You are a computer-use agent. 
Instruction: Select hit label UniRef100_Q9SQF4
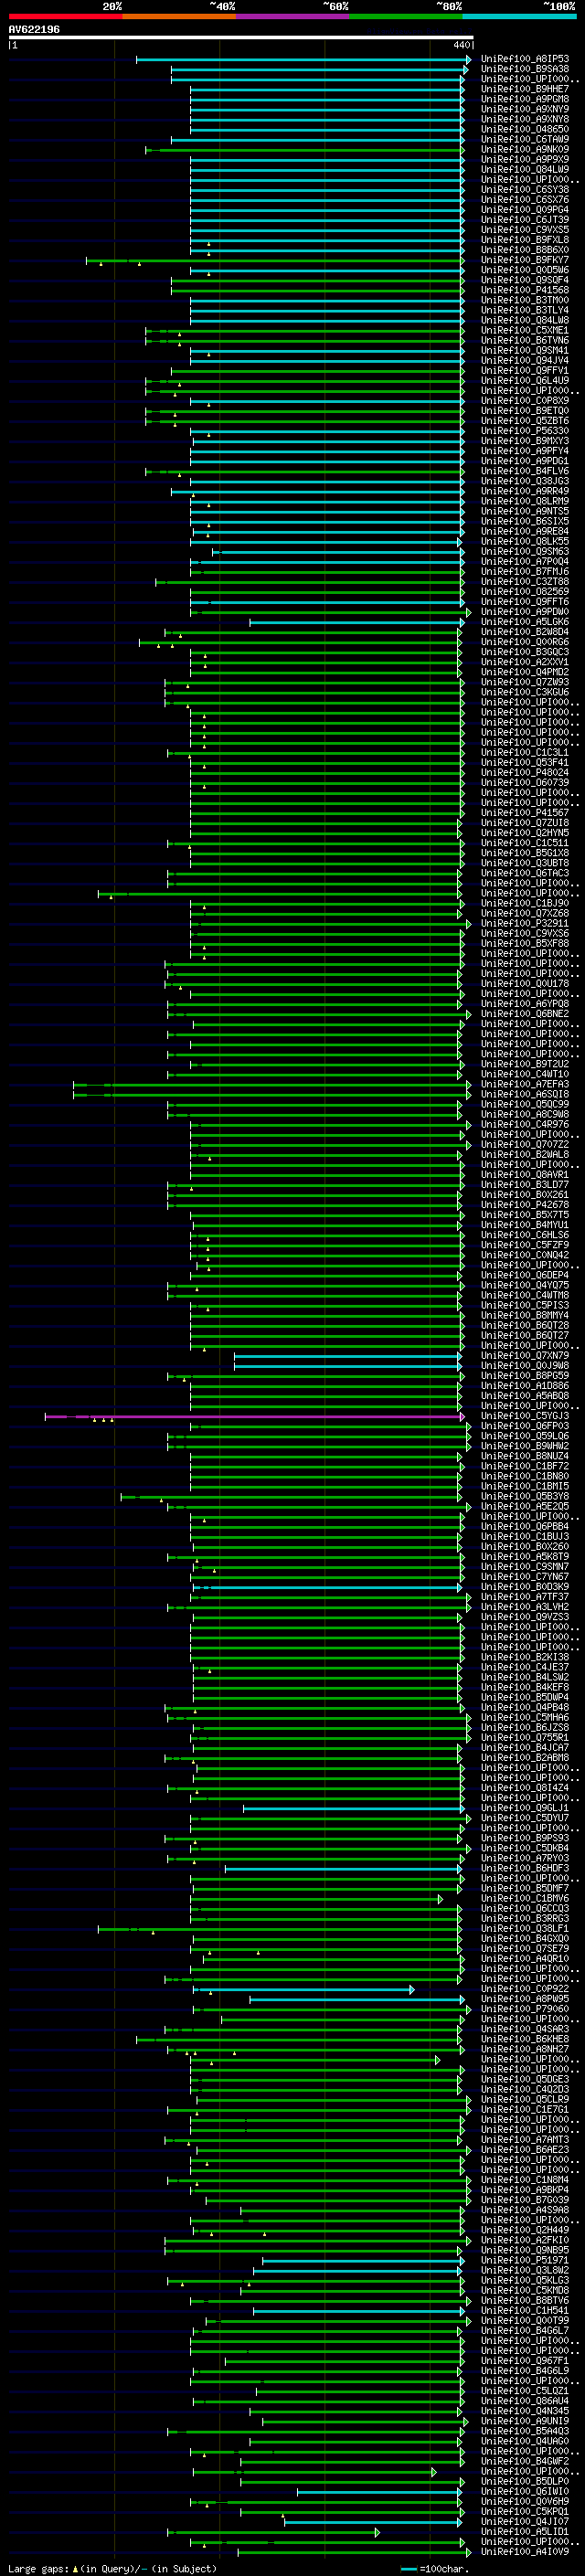(x=525, y=281)
